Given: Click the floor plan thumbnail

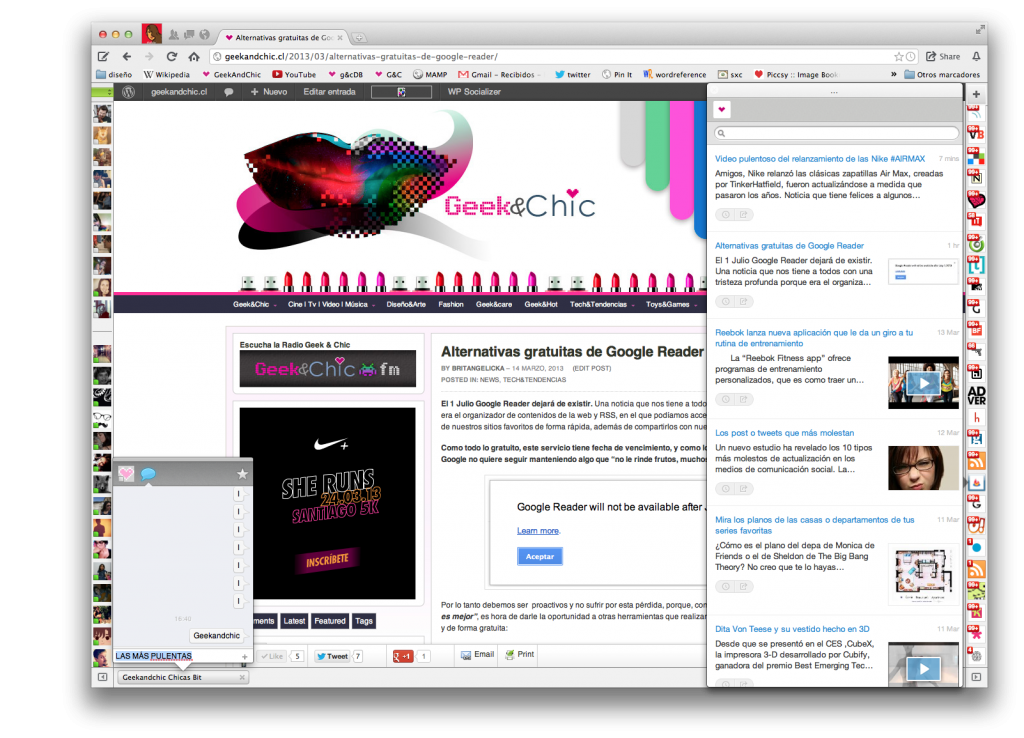Looking at the screenshot, I should point(923,574).
